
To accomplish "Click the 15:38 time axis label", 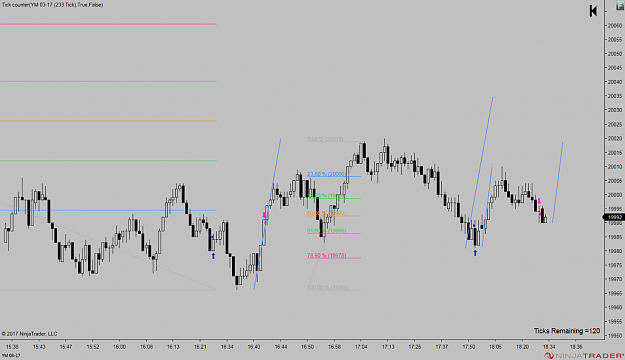I will coord(12,347).
